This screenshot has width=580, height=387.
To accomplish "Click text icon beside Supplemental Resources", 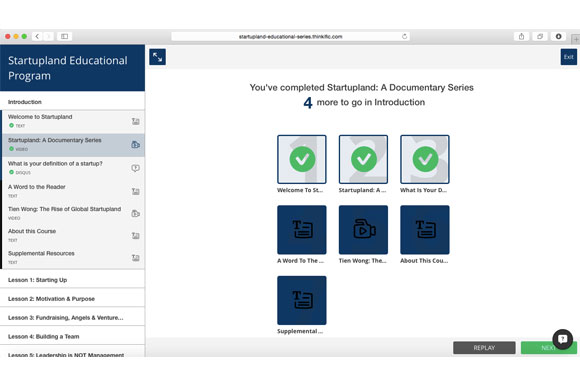I will point(136,258).
